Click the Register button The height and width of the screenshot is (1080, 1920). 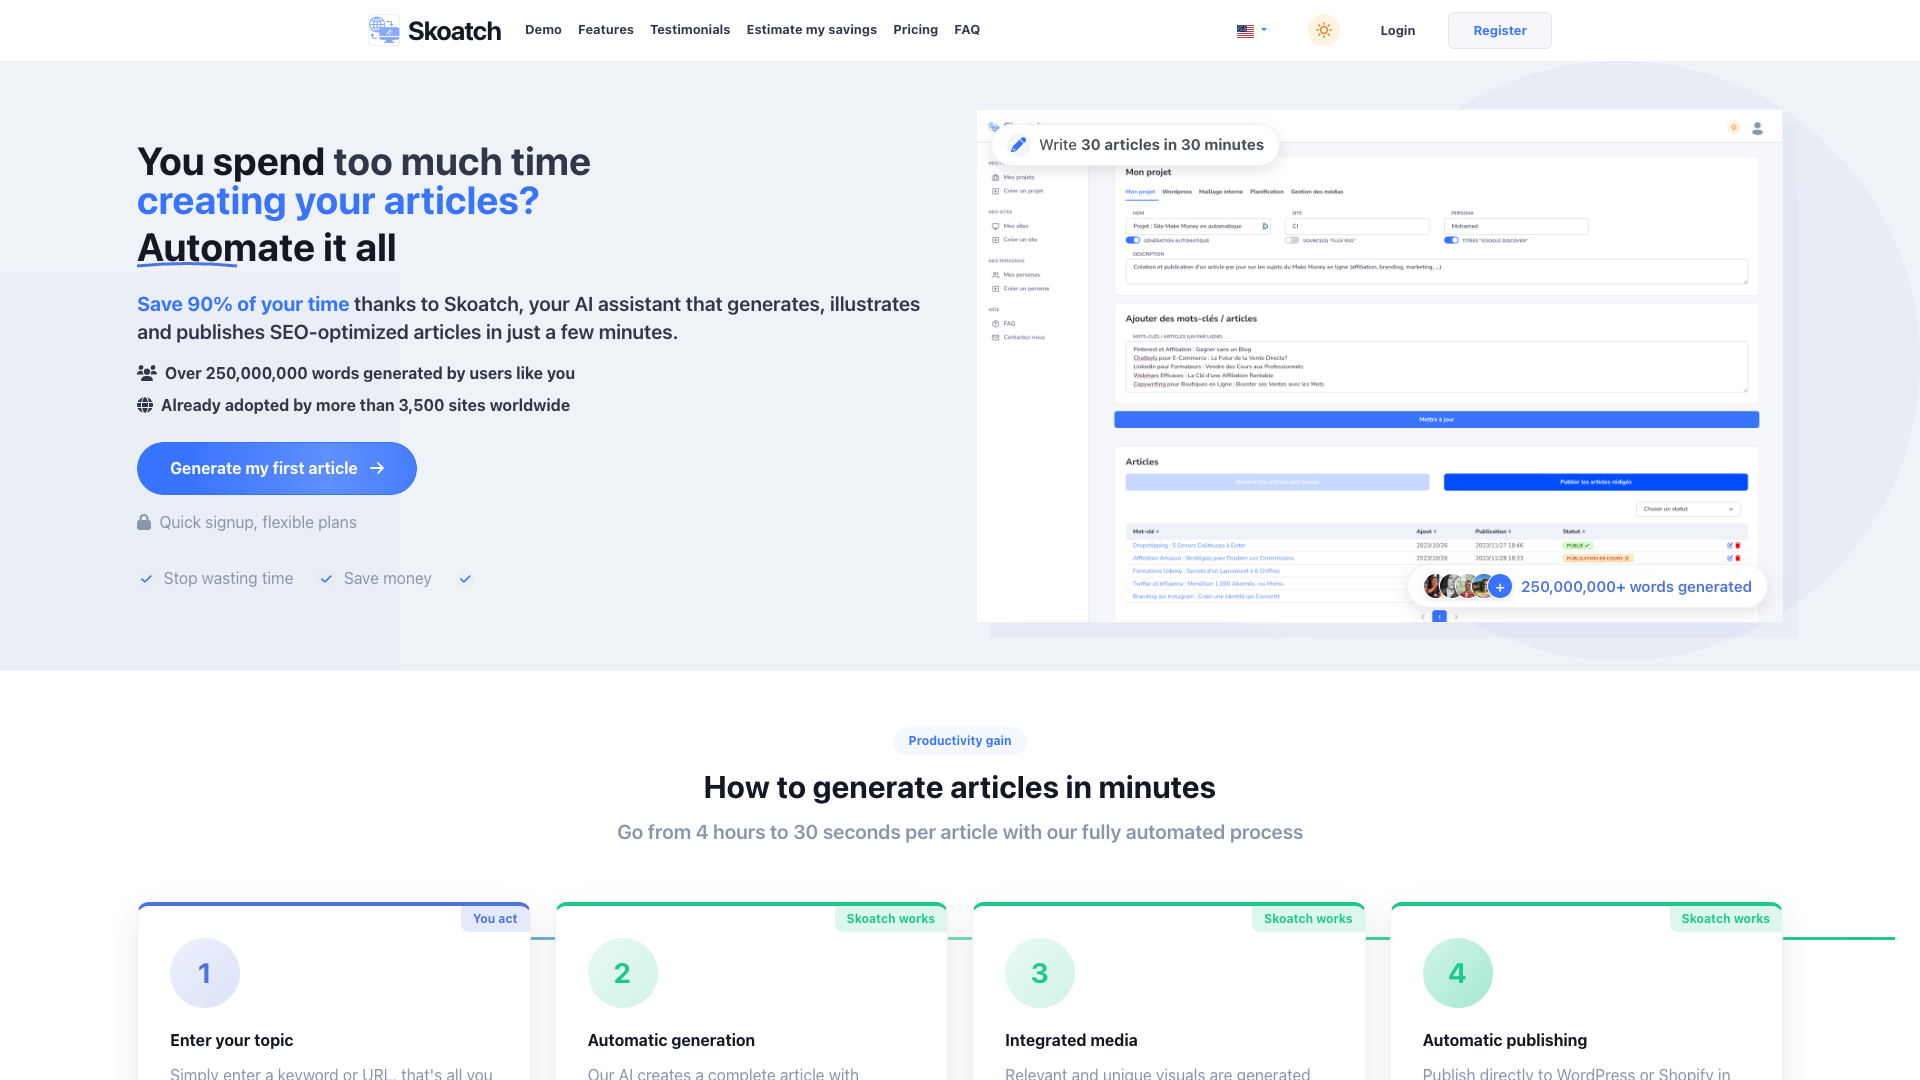[x=1499, y=31]
